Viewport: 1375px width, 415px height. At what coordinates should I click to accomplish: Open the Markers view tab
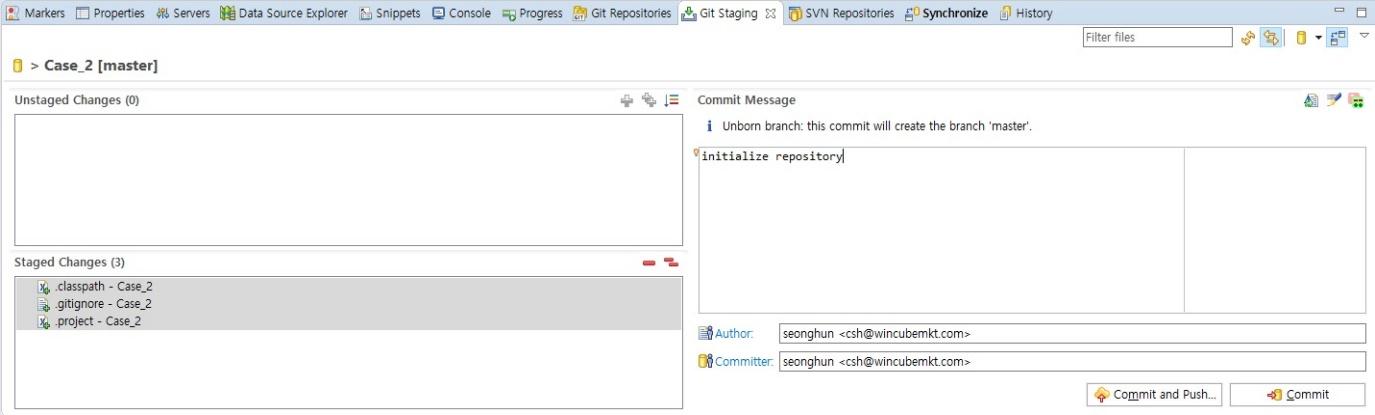click(37, 13)
